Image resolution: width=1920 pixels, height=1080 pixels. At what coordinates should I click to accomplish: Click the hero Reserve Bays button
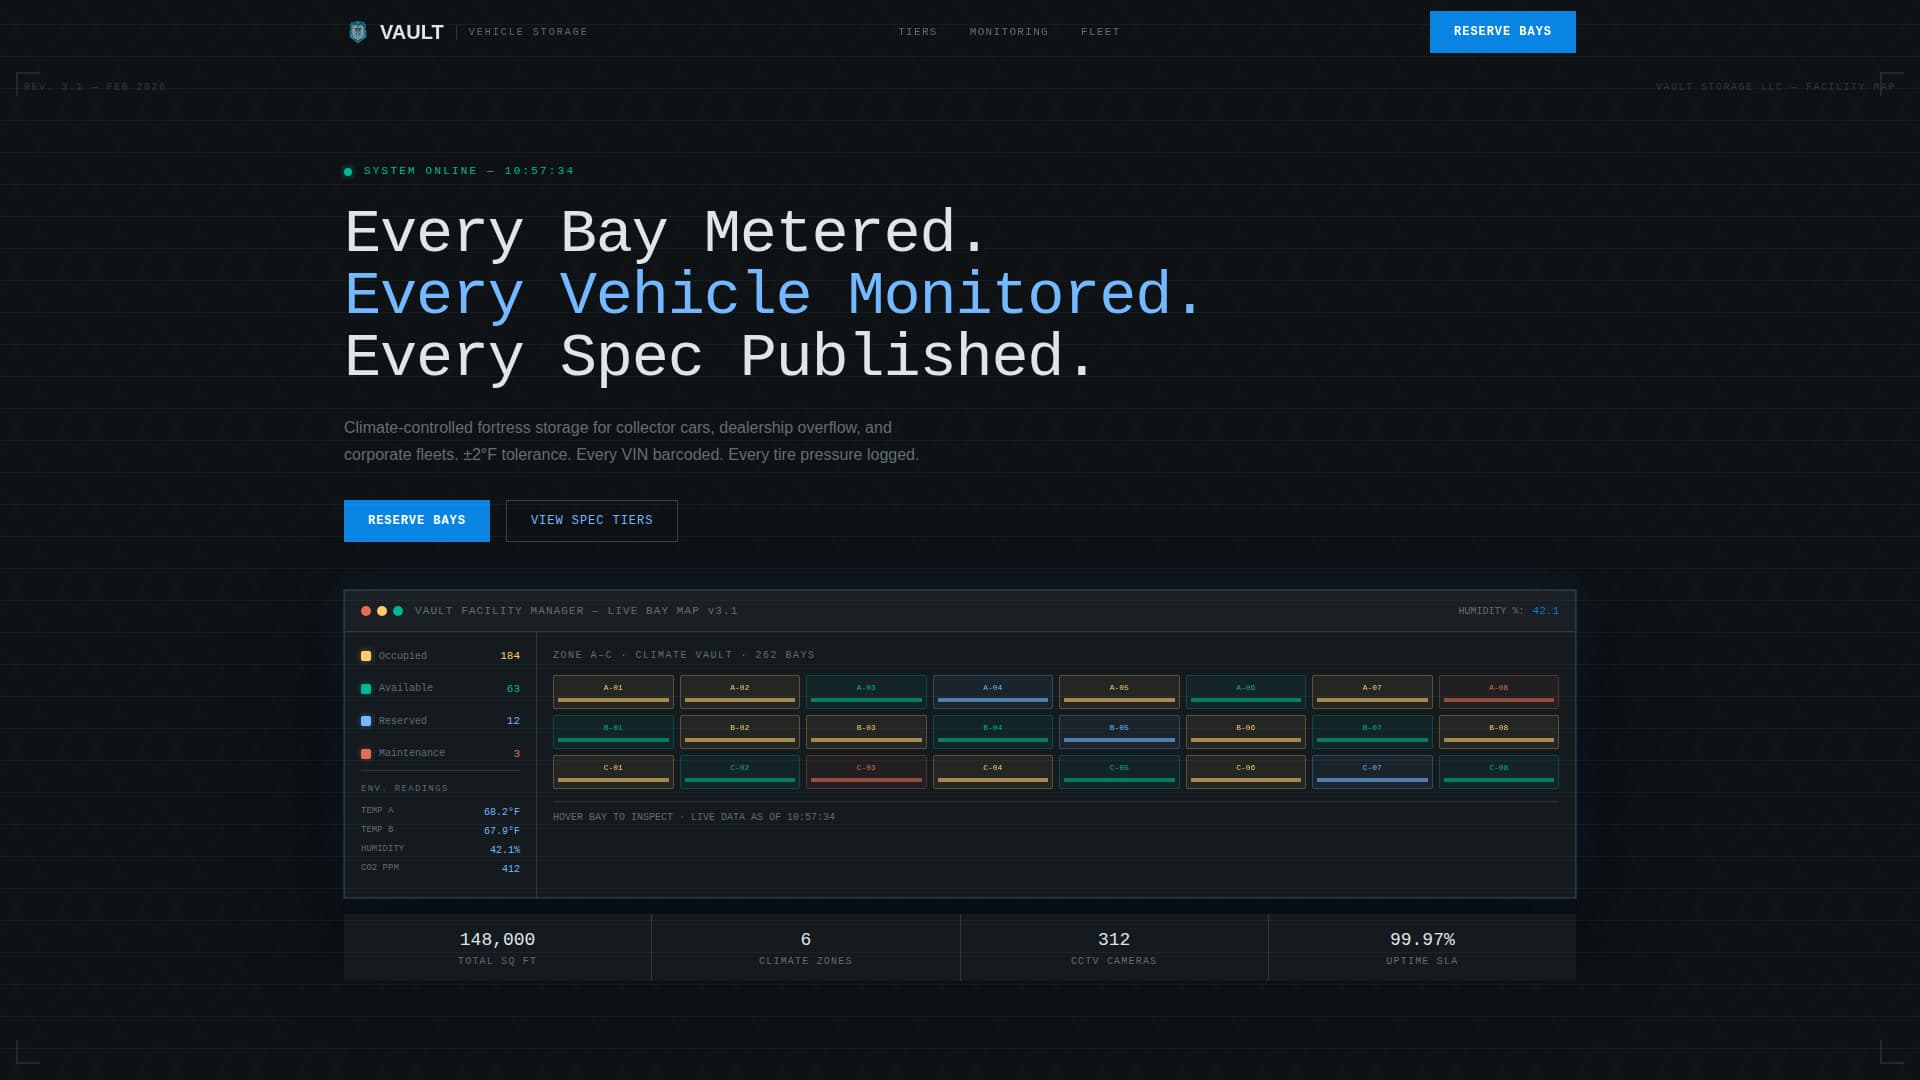tap(416, 521)
